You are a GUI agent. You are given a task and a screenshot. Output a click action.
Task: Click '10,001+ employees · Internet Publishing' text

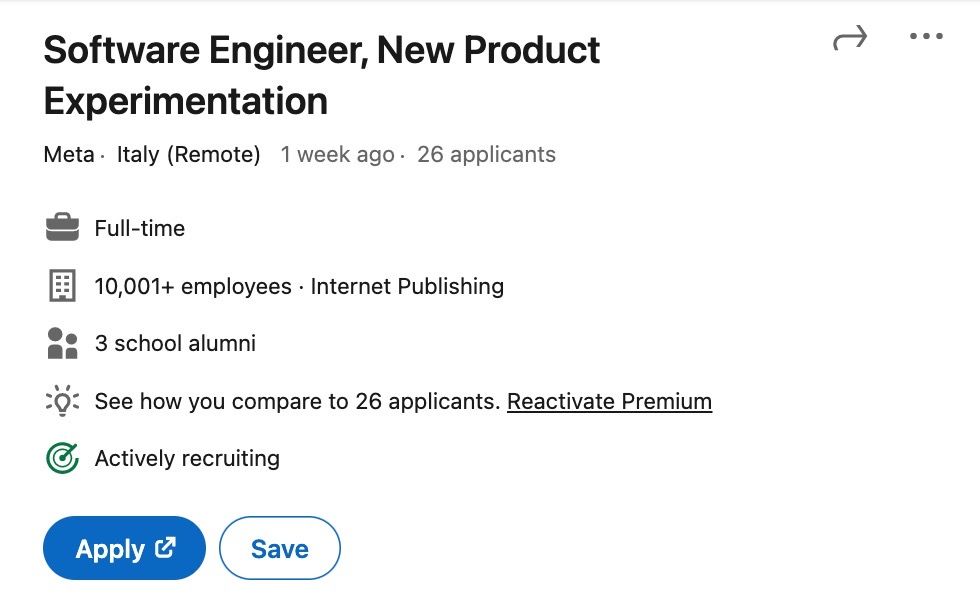[x=299, y=287]
